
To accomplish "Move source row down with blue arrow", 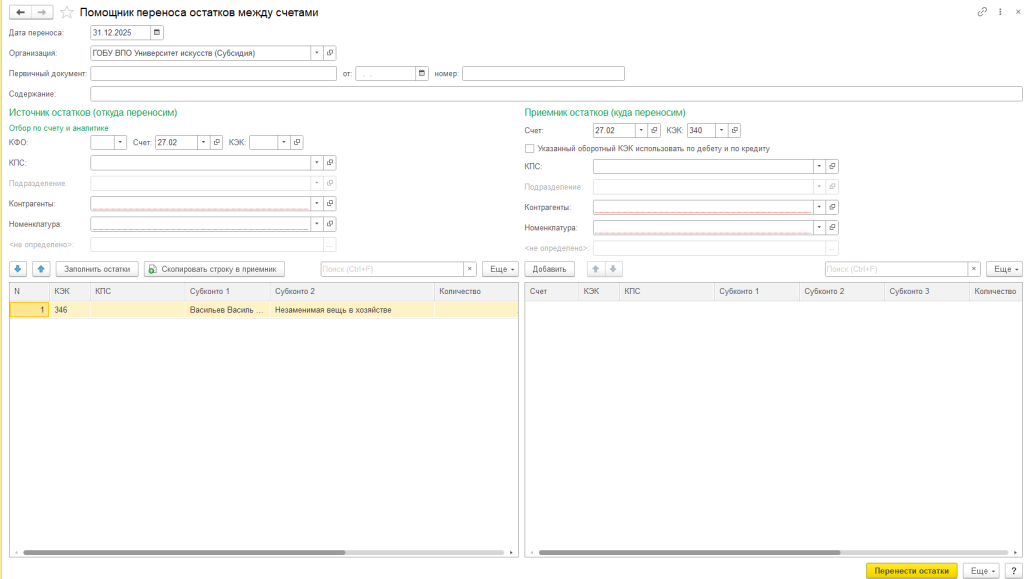I will (18, 269).
